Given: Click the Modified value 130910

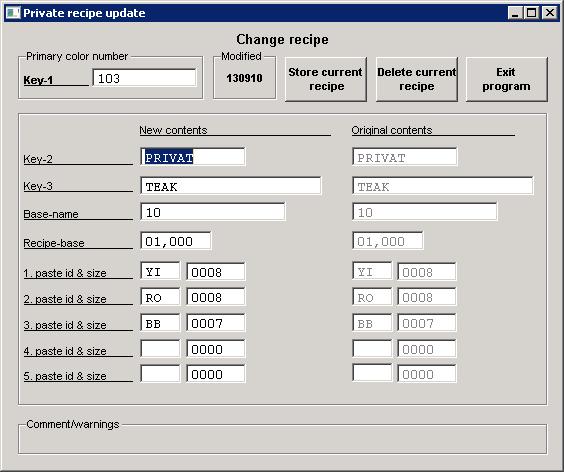Looking at the screenshot, I should coord(244,78).
